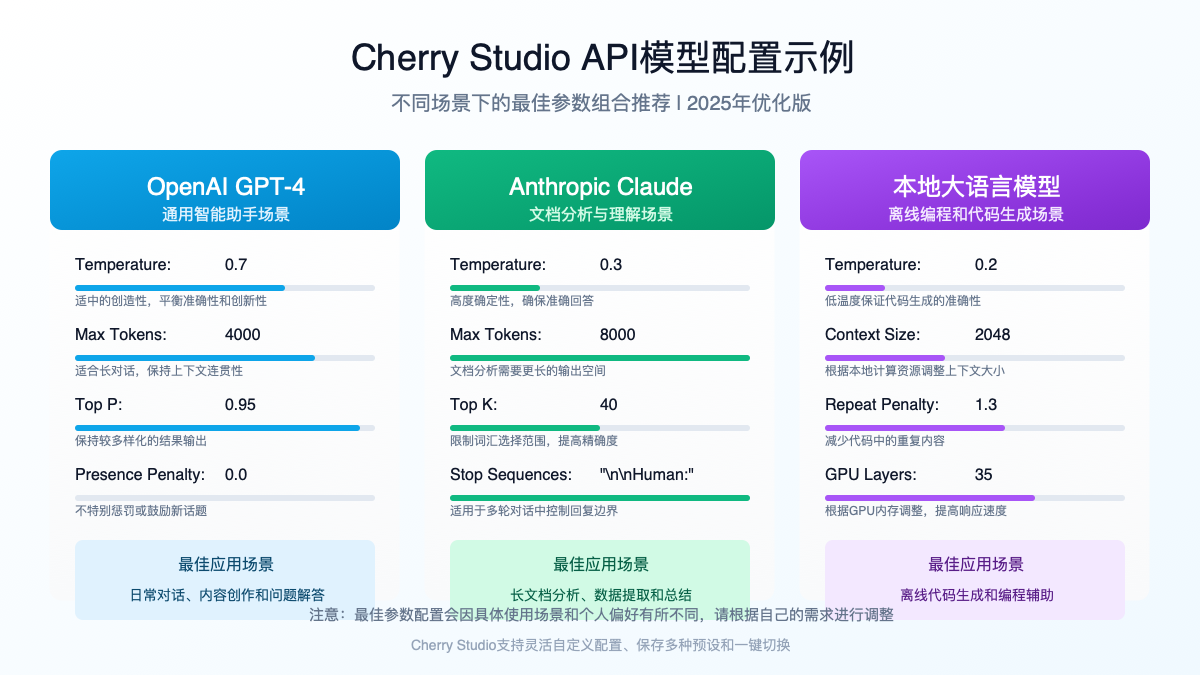Click the Repeat Penalty value 1.3

986,405
